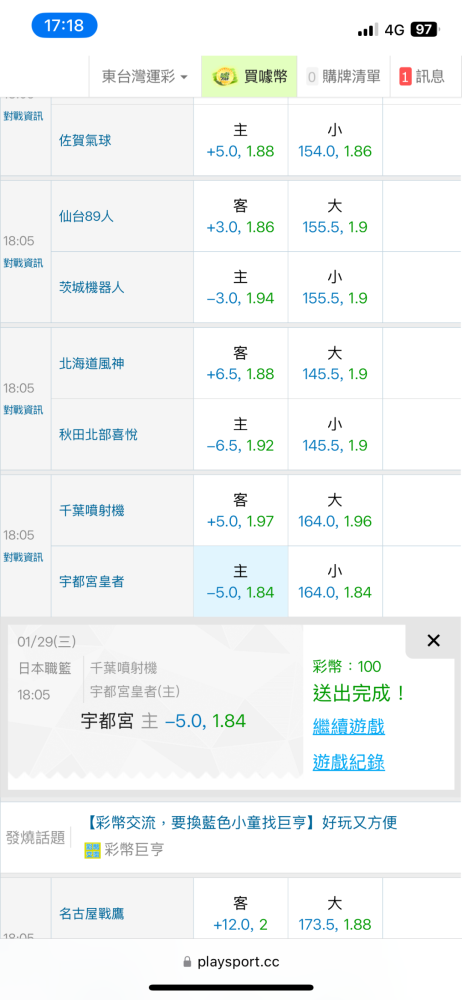Open the 東台灣運彩 dropdown menu
The image size is (462, 1000).
pyautogui.click(x=145, y=77)
